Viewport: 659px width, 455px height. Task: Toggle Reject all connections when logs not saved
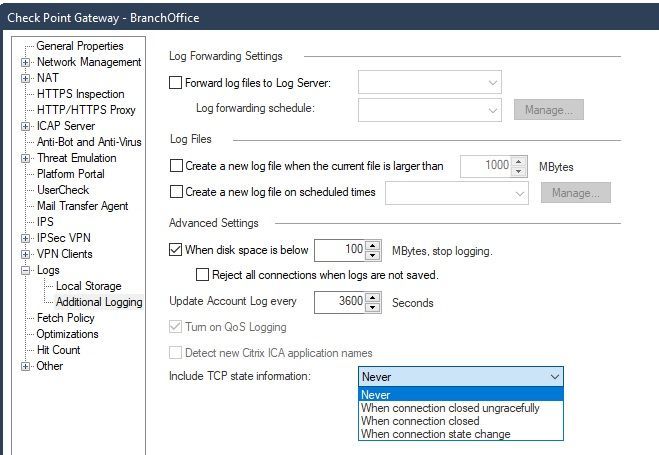coord(204,274)
